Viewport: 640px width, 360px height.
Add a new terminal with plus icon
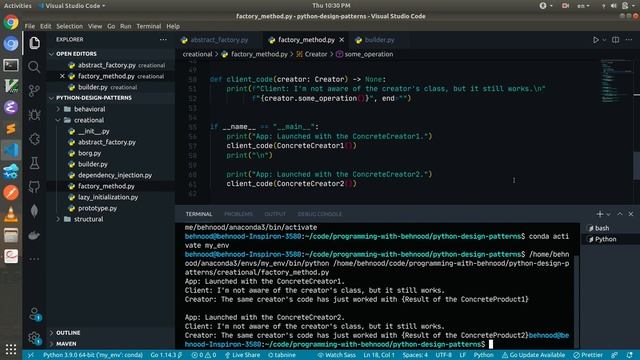tap(600, 214)
